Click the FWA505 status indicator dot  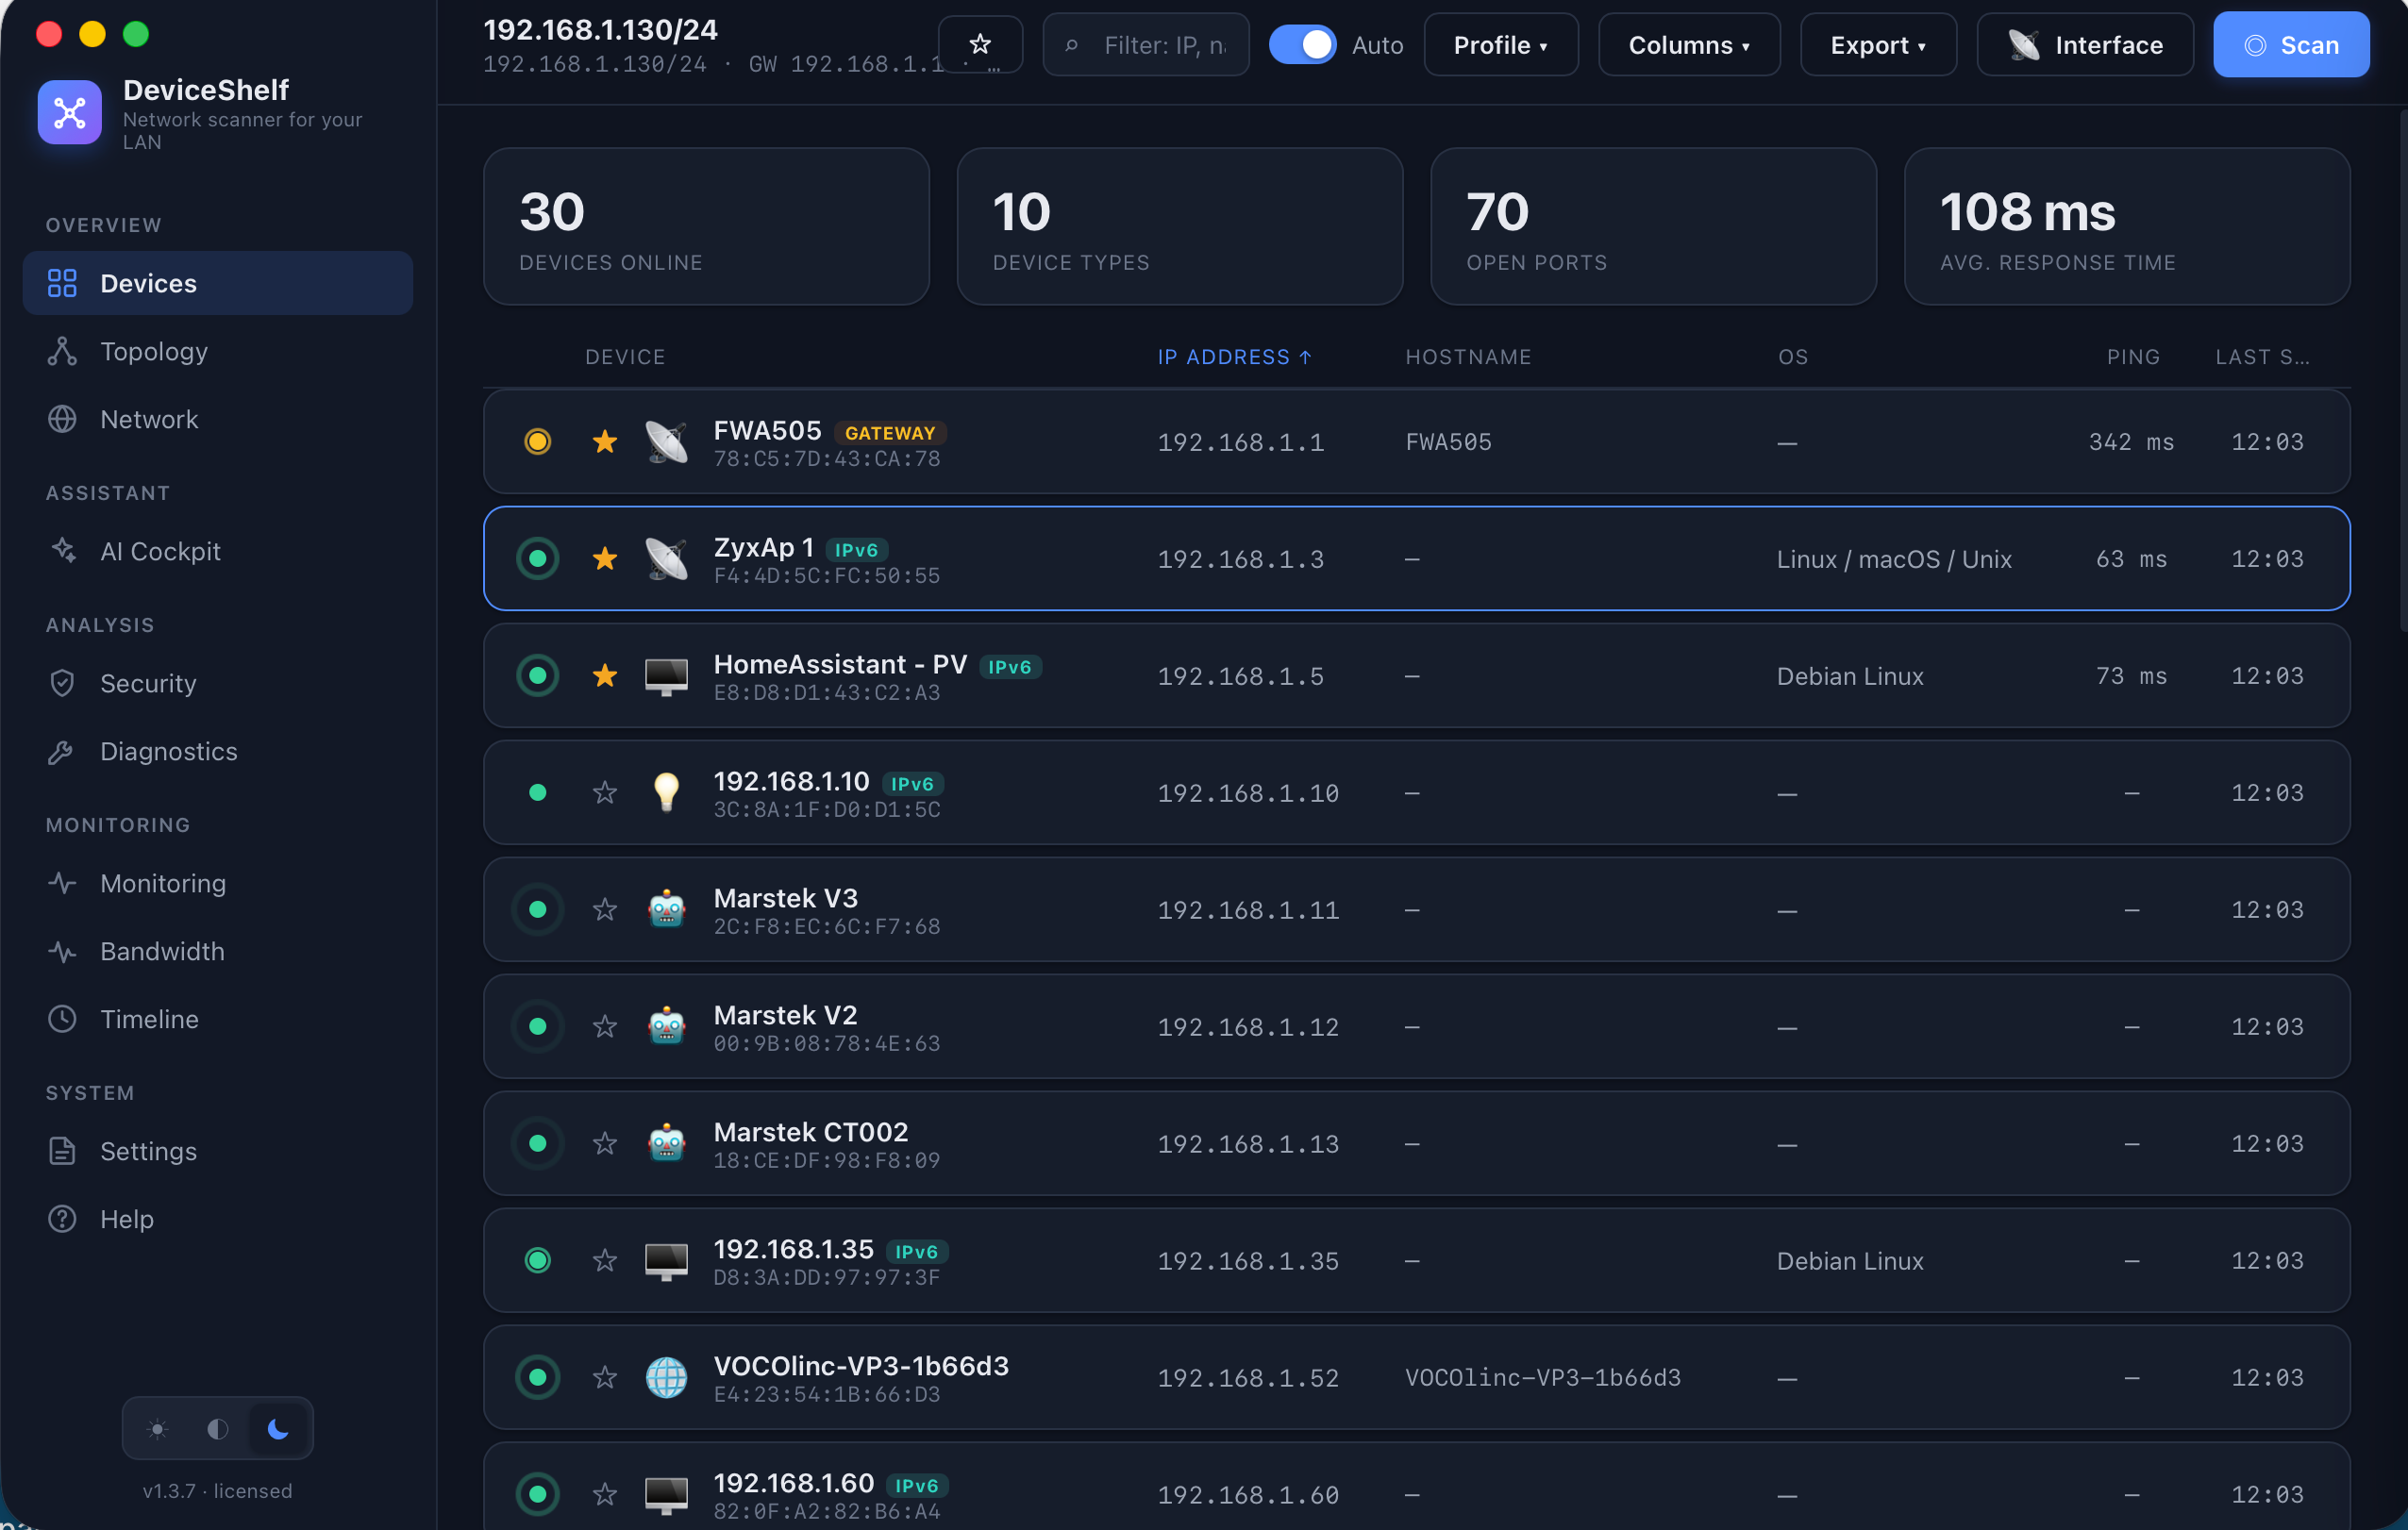(537, 442)
